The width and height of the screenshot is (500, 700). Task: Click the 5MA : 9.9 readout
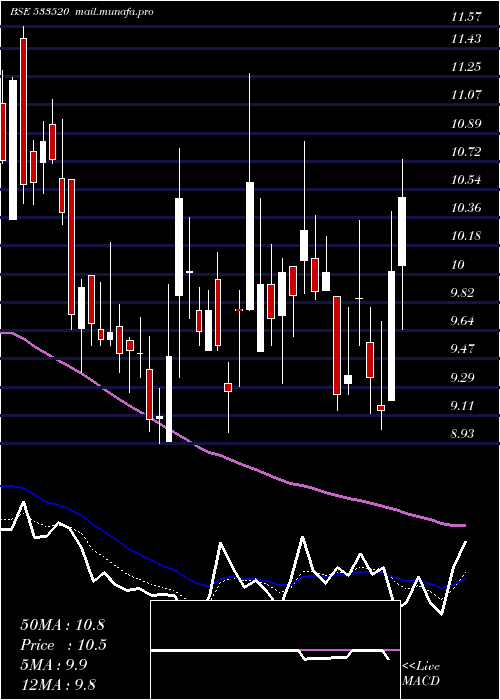(54, 665)
